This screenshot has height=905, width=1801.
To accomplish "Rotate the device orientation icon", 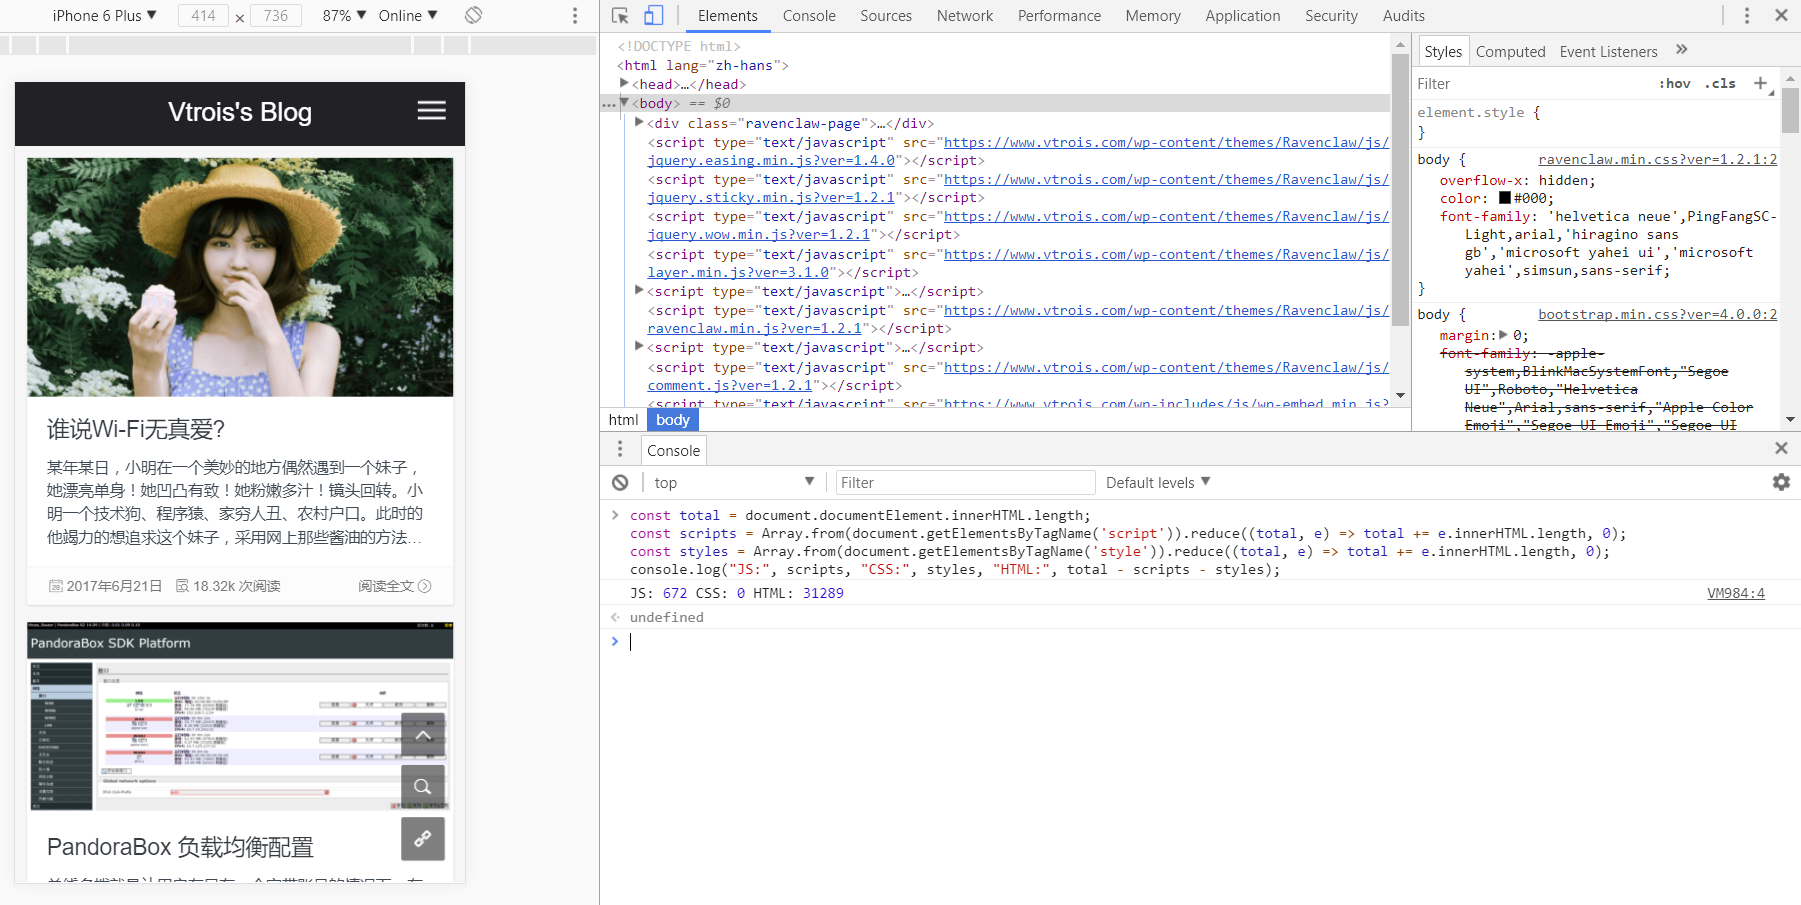I will point(474,15).
